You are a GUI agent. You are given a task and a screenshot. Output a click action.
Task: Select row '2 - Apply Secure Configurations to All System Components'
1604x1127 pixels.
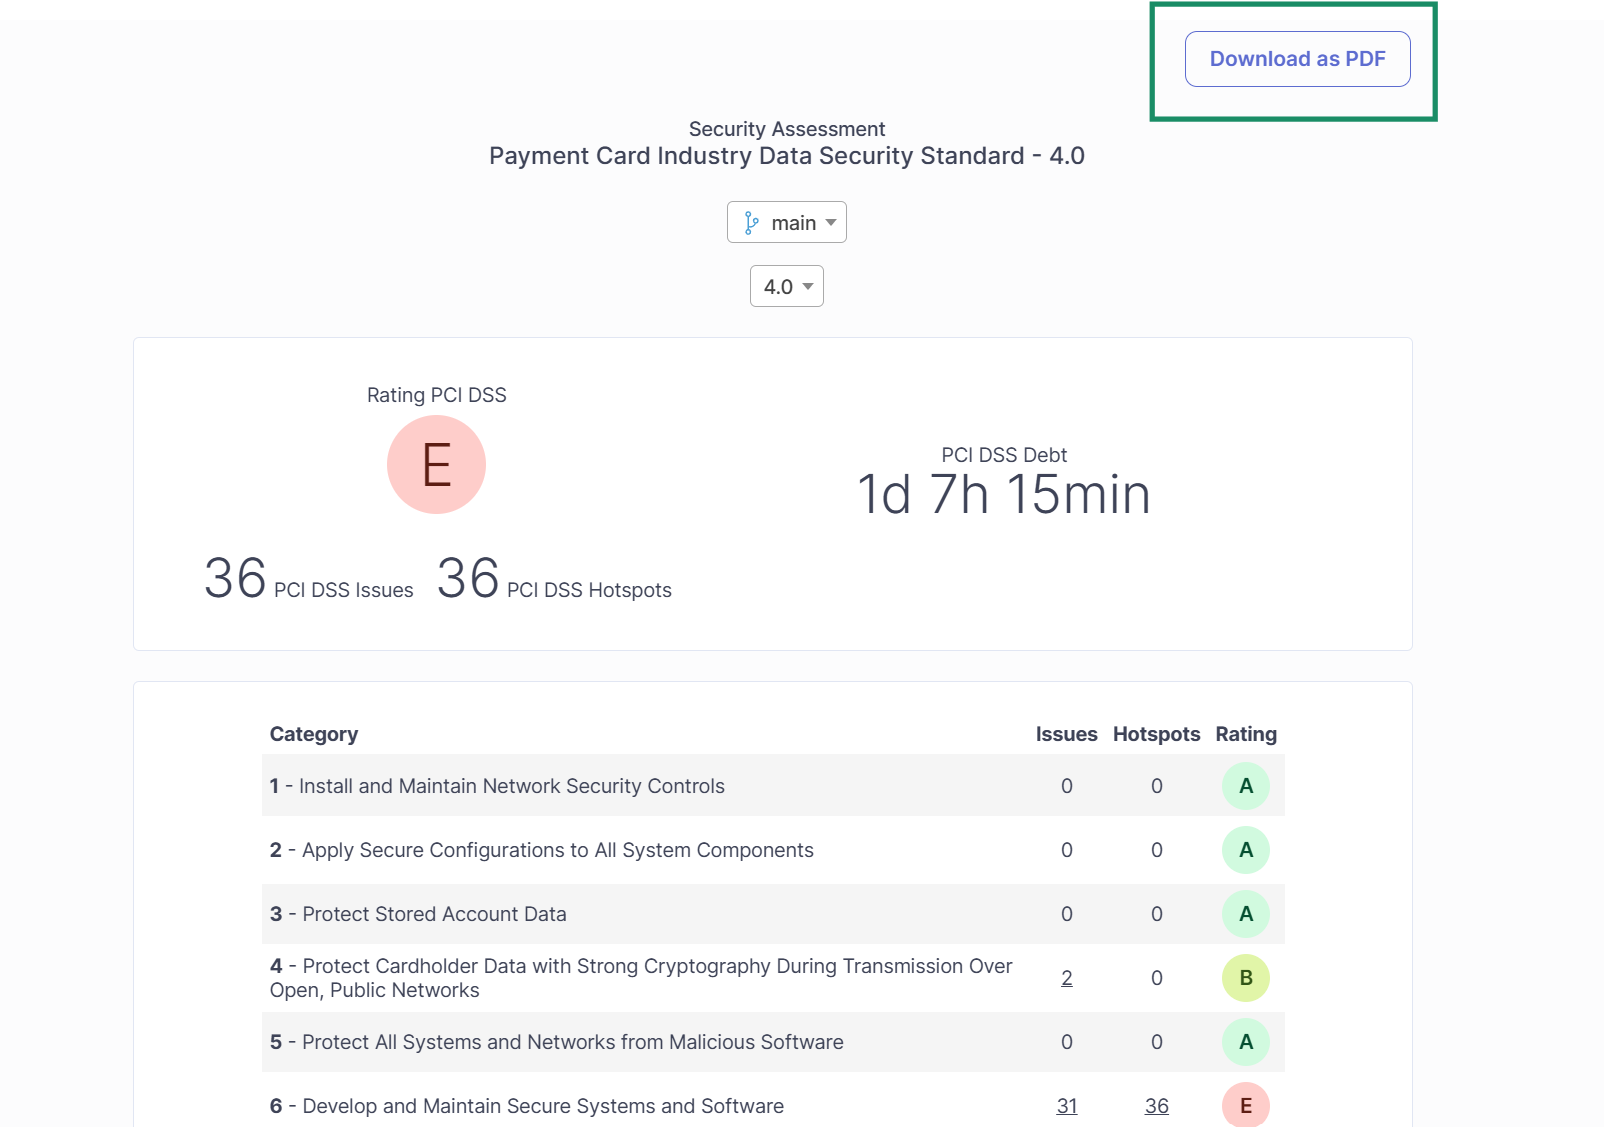tap(773, 850)
